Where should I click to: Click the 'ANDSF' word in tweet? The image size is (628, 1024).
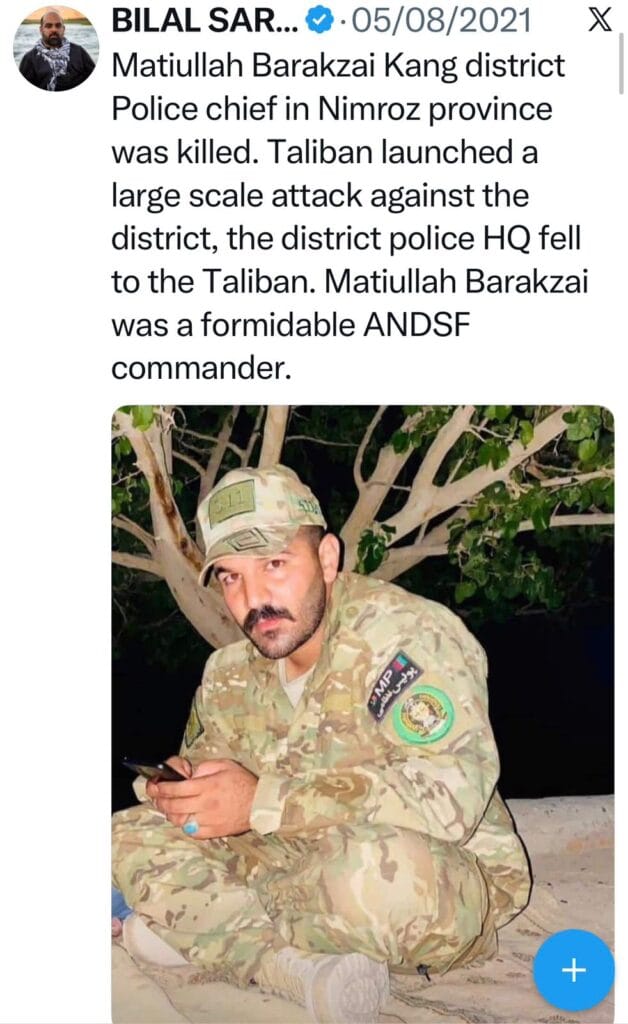416,325
